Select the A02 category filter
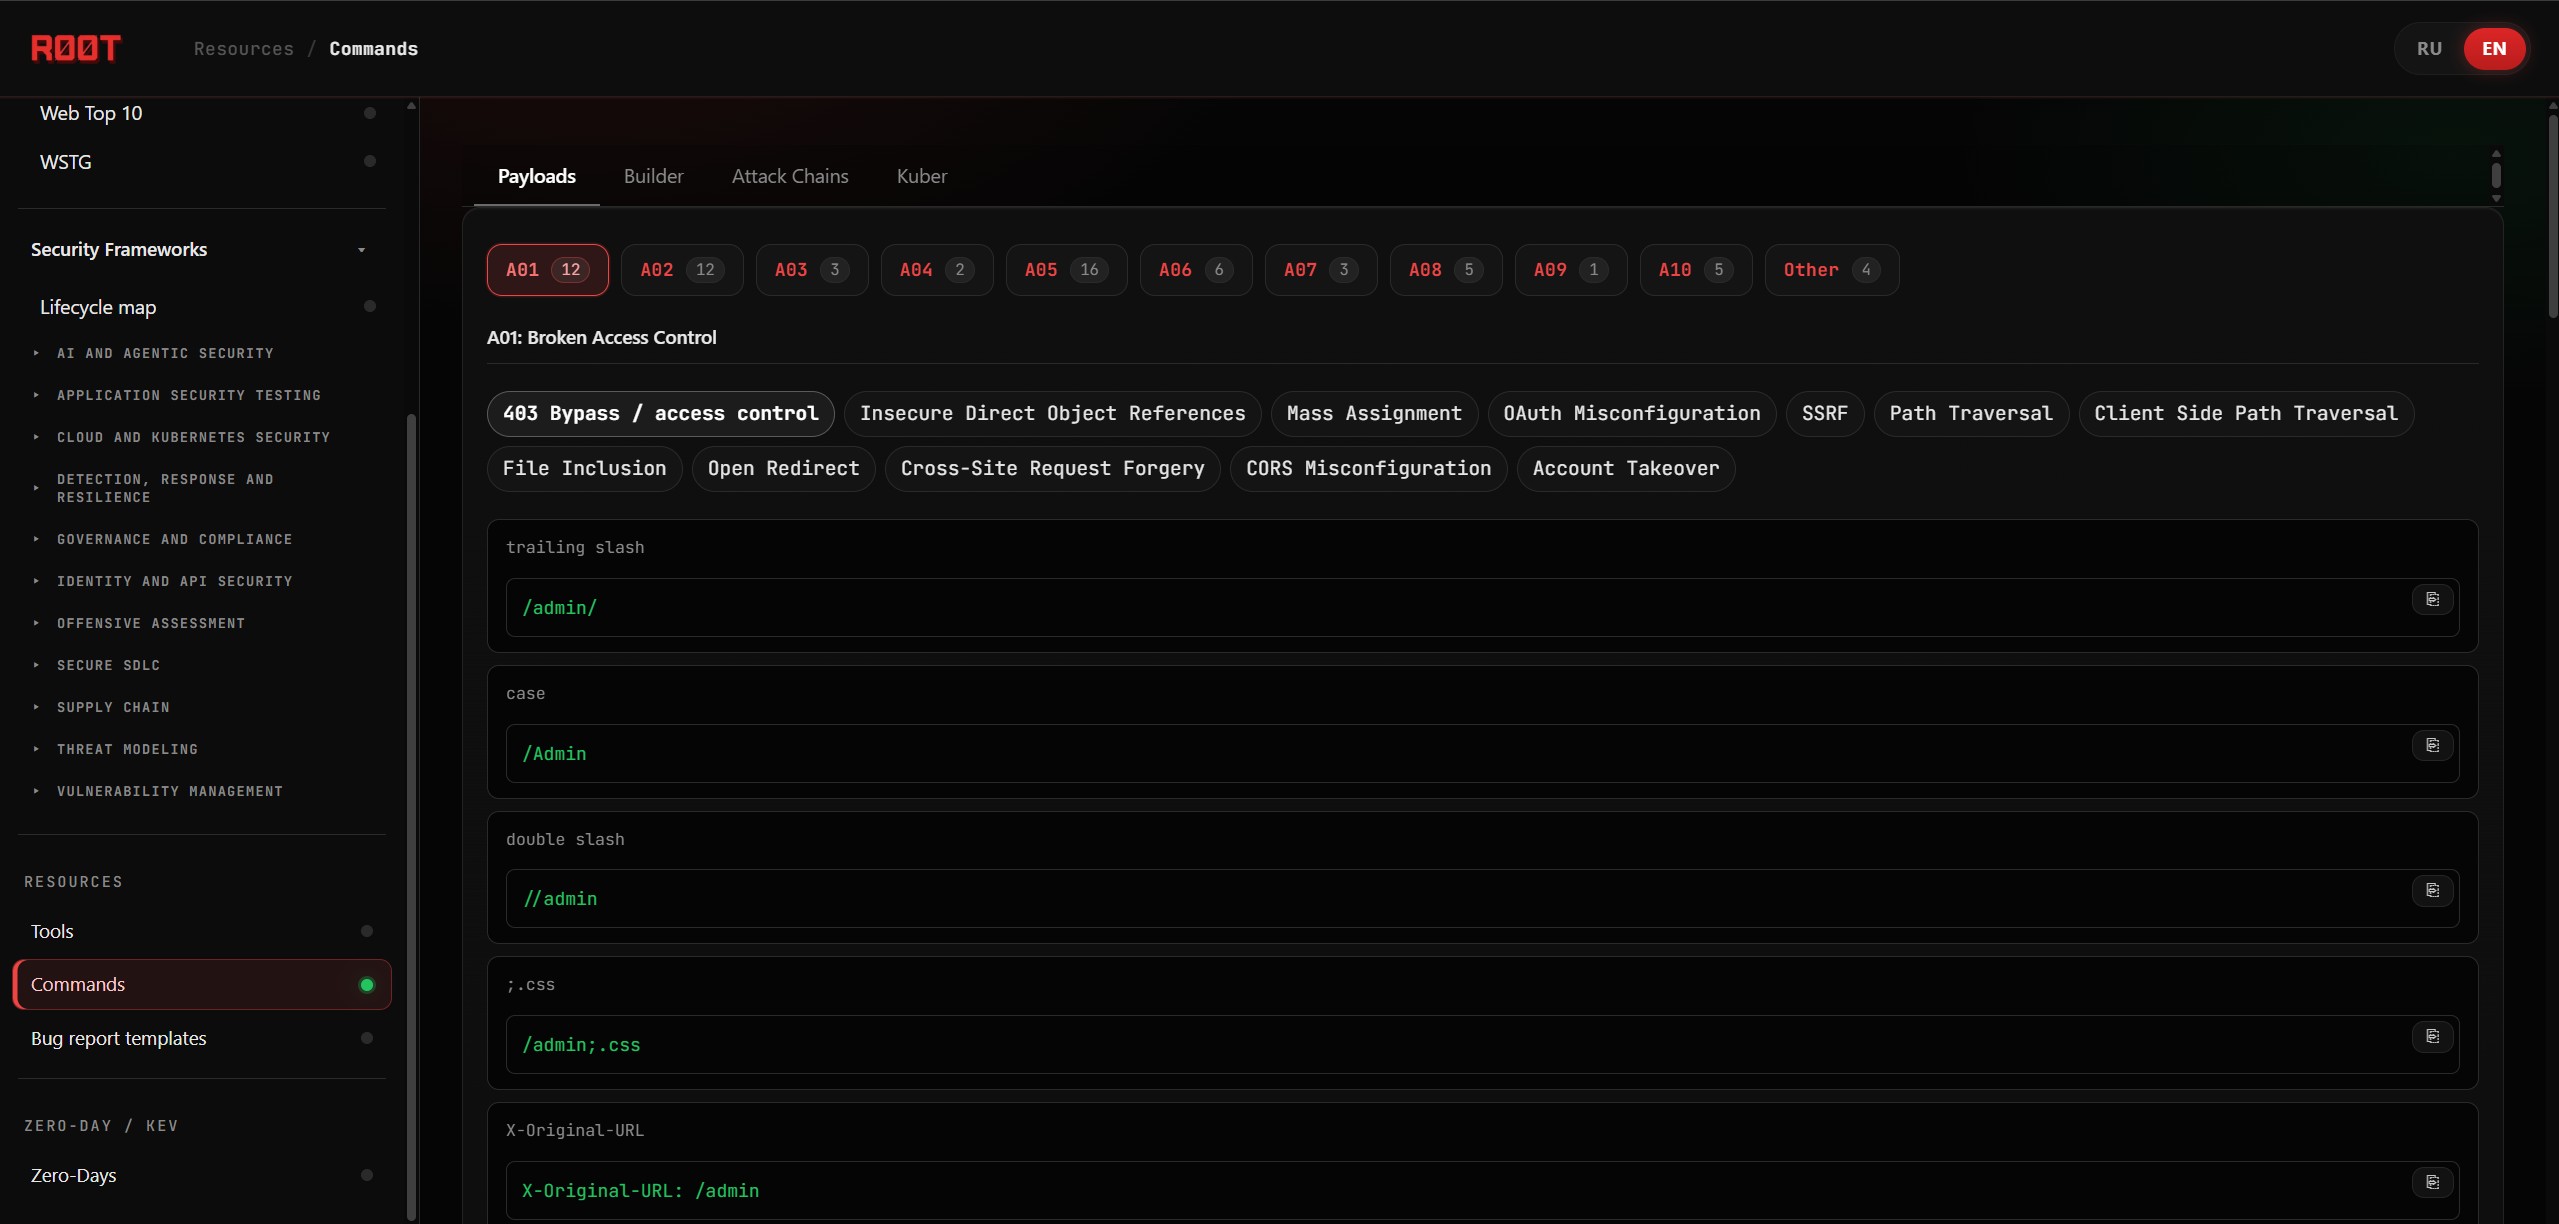This screenshot has height=1224, width=2559. (x=682, y=270)
